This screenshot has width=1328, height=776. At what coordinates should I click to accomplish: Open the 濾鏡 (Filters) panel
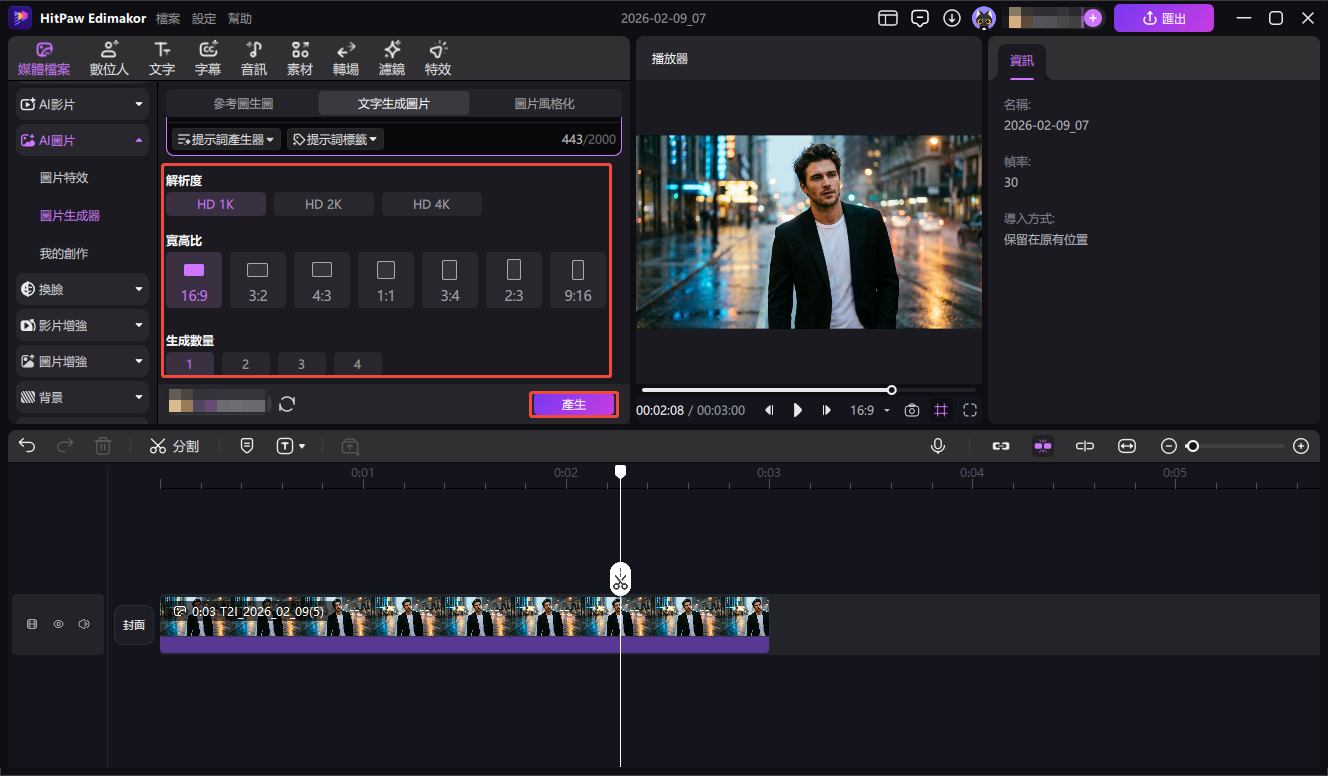click(391, 57)
